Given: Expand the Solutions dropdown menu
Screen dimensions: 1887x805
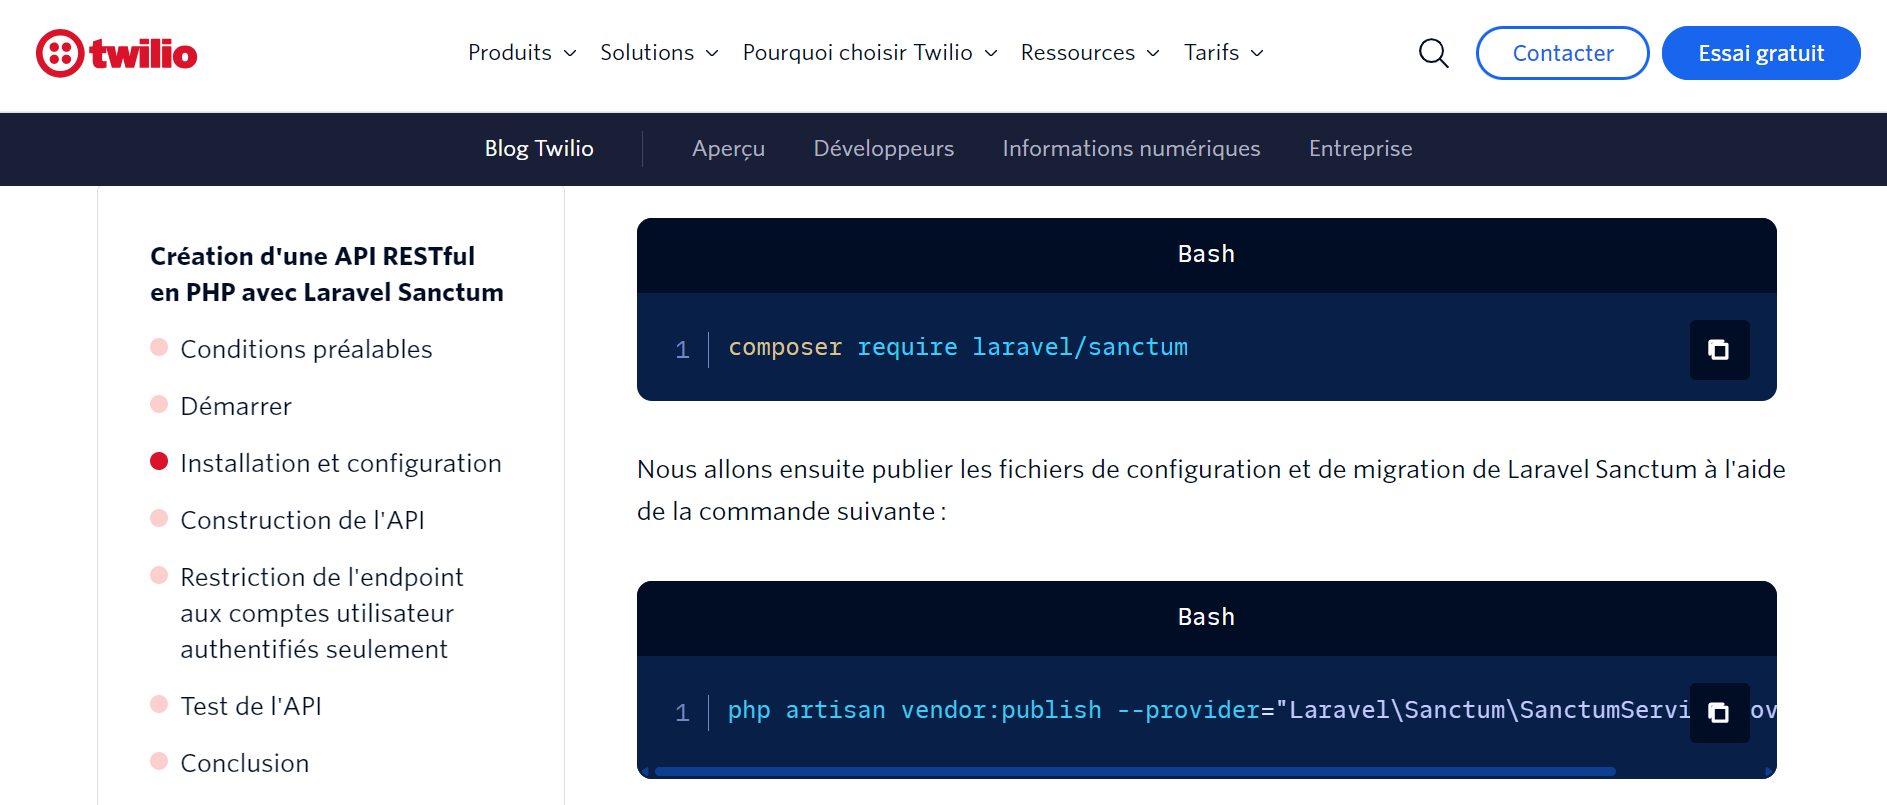Looking at the screenshot, I should click(x=658, y=53).
